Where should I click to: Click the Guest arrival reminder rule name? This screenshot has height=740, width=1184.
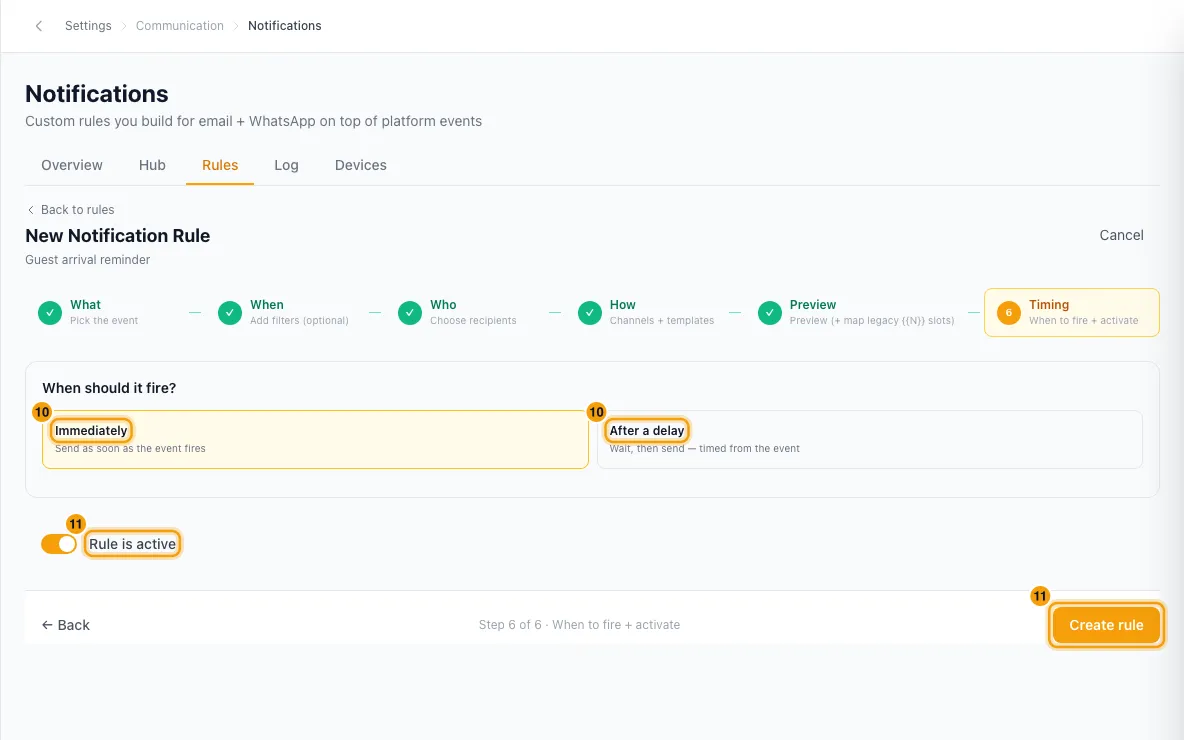pos(88,260)
